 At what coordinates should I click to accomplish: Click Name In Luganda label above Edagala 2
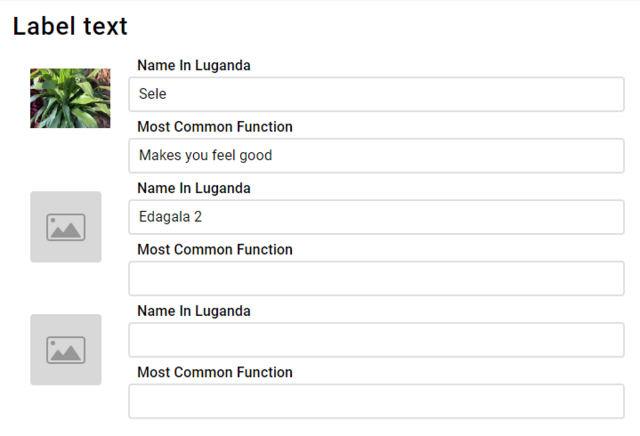(194, 188)
